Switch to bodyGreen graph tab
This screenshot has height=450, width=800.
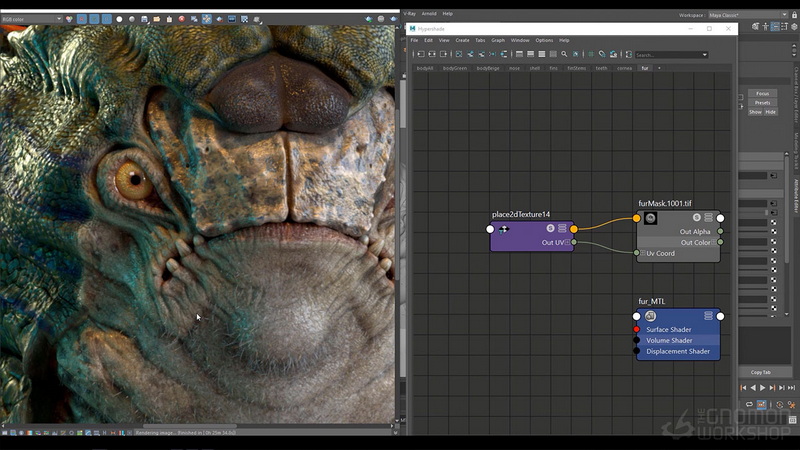[455, 68]
